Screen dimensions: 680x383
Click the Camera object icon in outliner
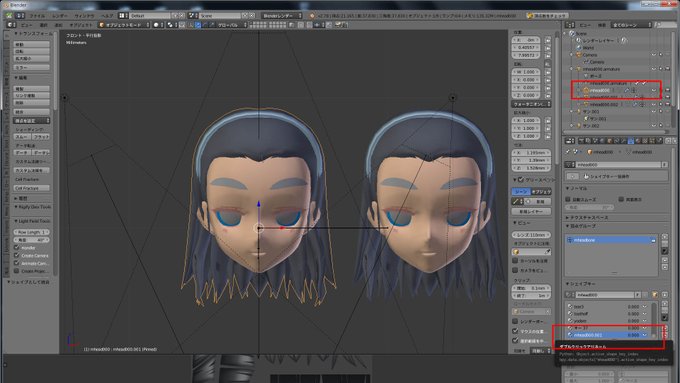click(x=579, y=55)
